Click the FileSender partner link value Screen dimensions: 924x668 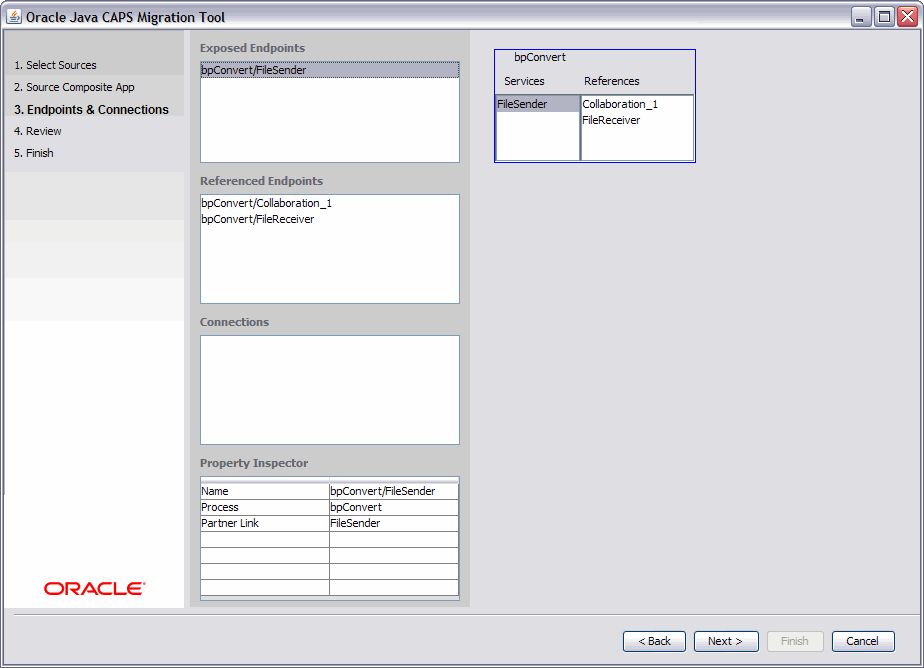[394, 523]
